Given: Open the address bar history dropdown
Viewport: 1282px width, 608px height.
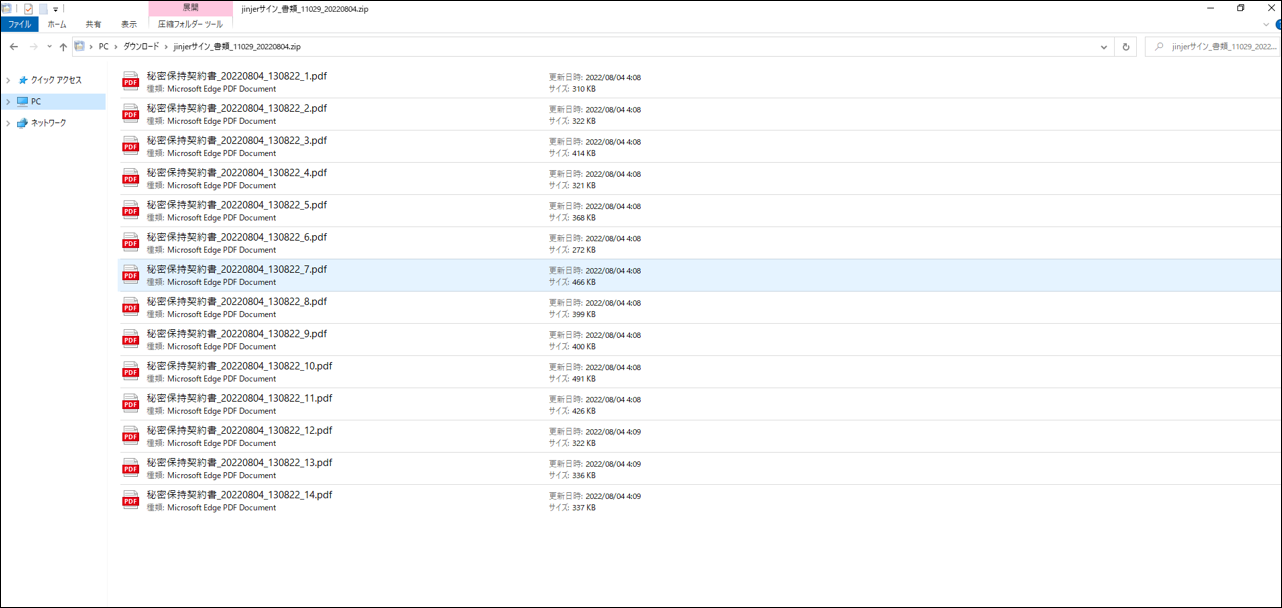Looking at the screenshot, I should (1104, 47).
